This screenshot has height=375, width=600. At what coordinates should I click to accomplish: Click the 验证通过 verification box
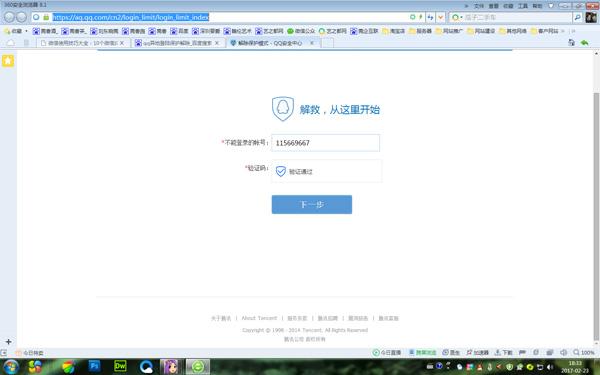[326, 171]
